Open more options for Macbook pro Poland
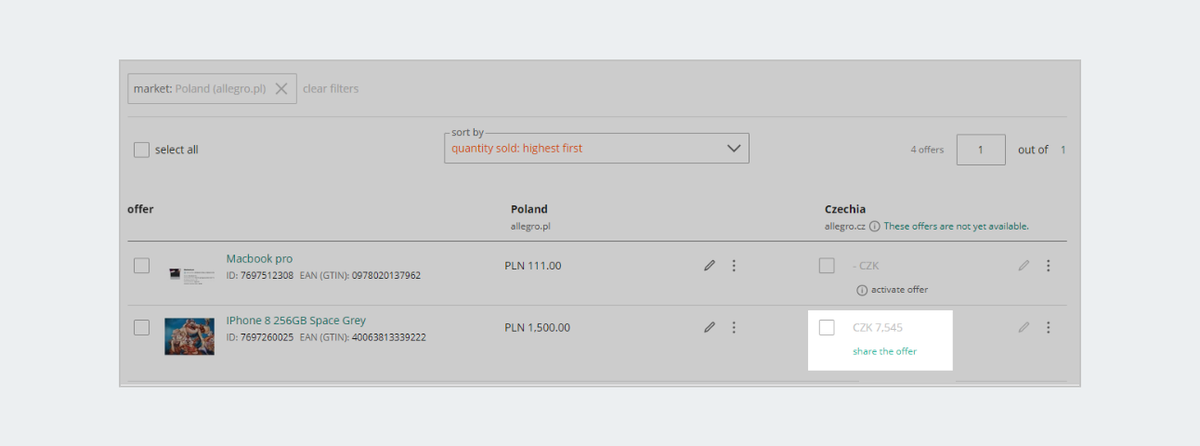The image size is (1200, 446). click(734, 266)
